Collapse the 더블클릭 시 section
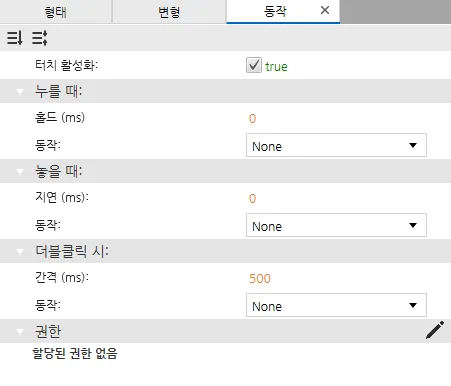451x386 pixels. pyautogui.click(x=20, y=251)
